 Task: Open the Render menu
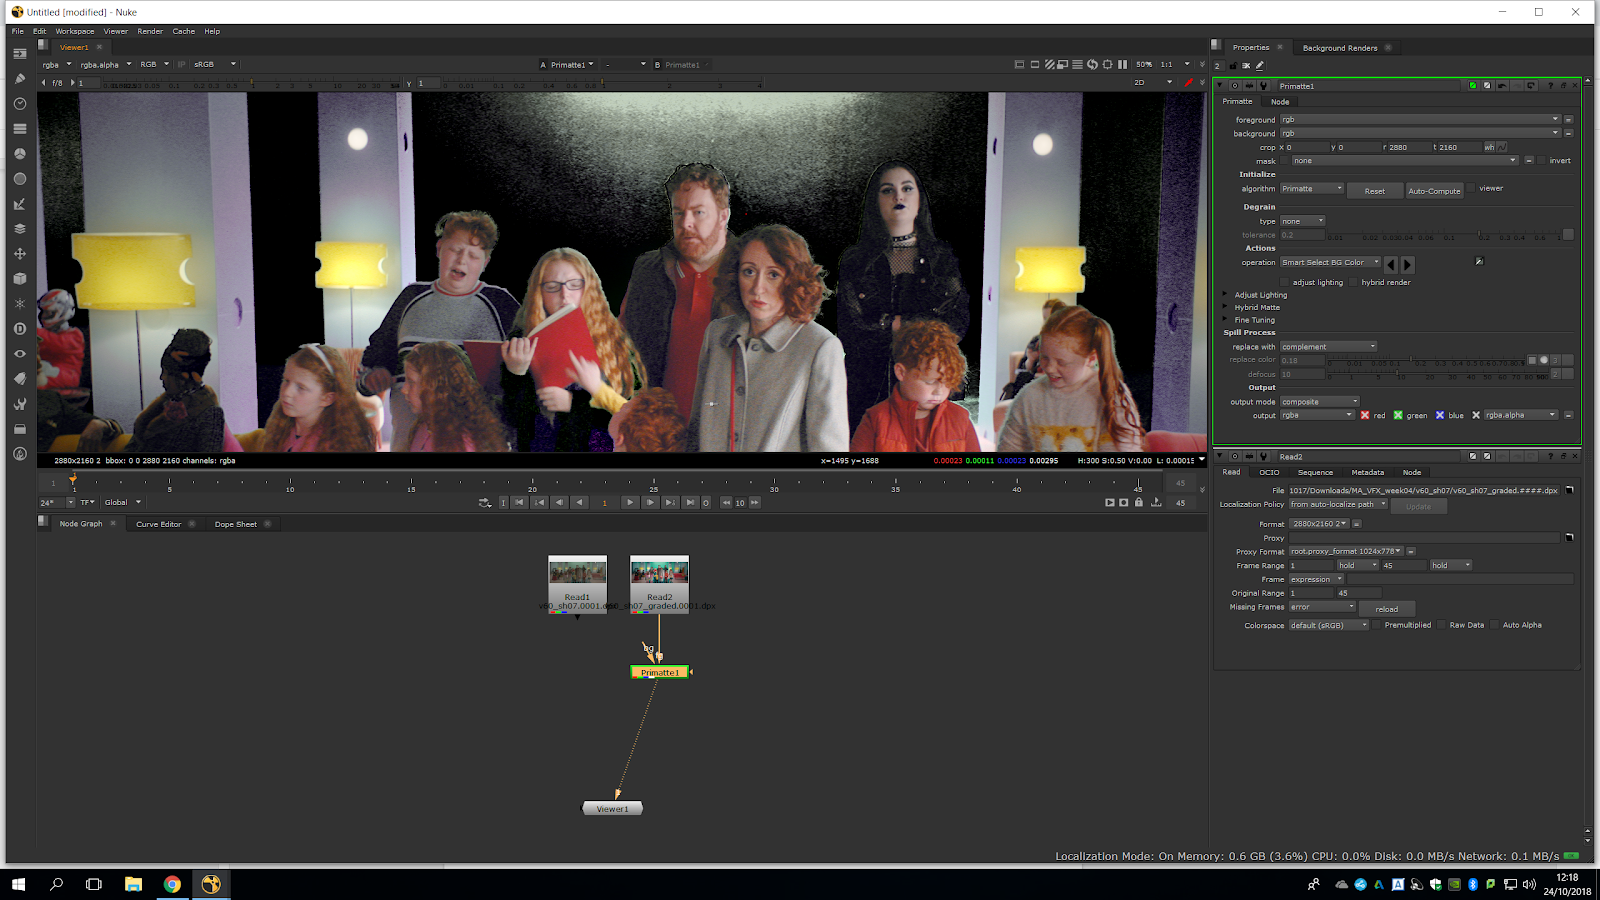tap(150, 31)
